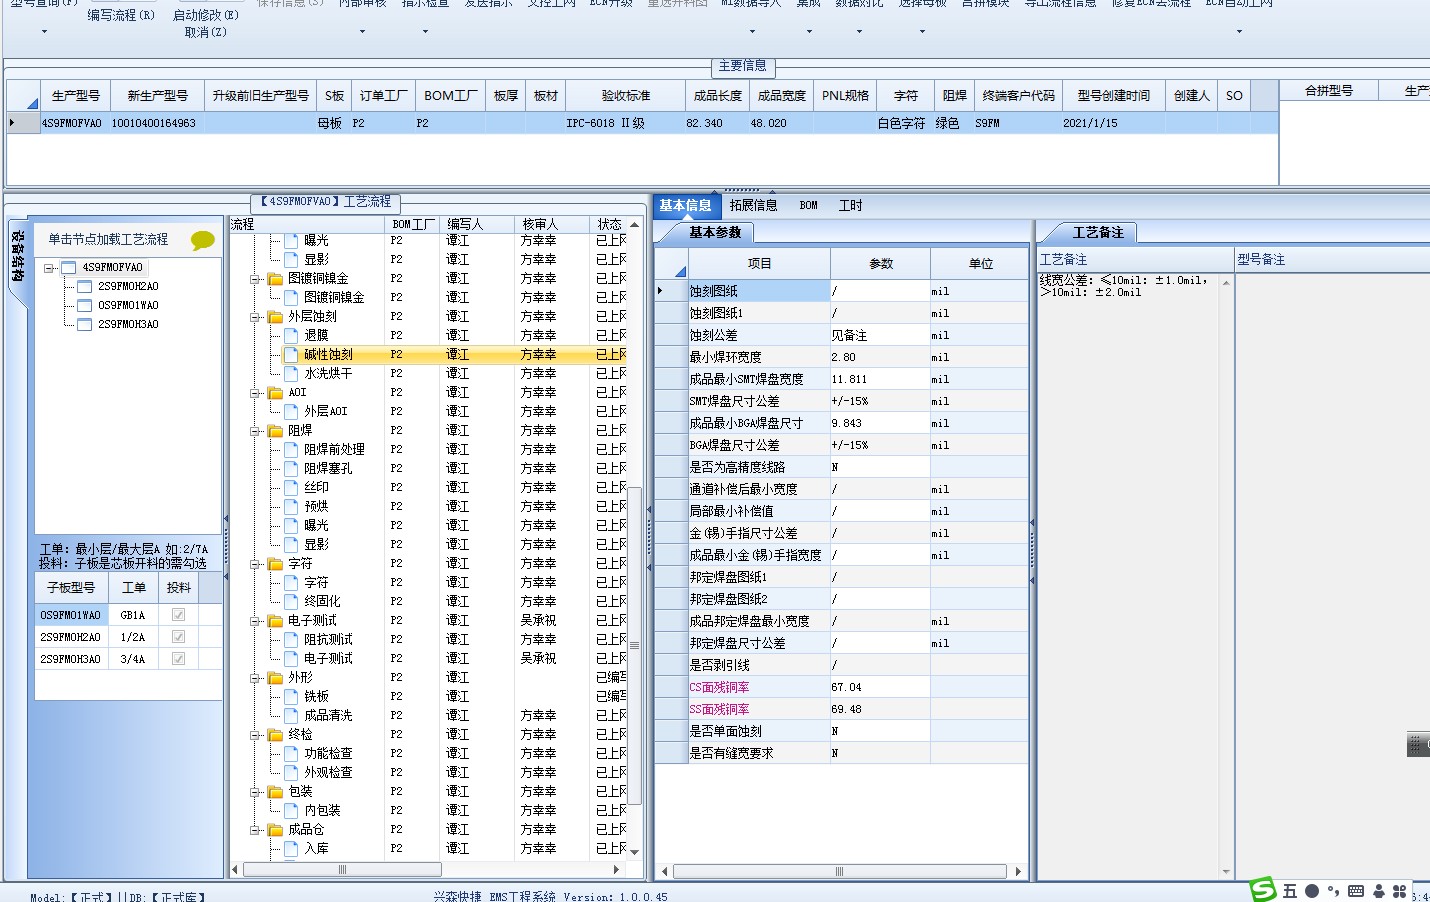Open Sogou soft keyboard icon
The width and height of the screenshot is (1430, 902).
1356,891
